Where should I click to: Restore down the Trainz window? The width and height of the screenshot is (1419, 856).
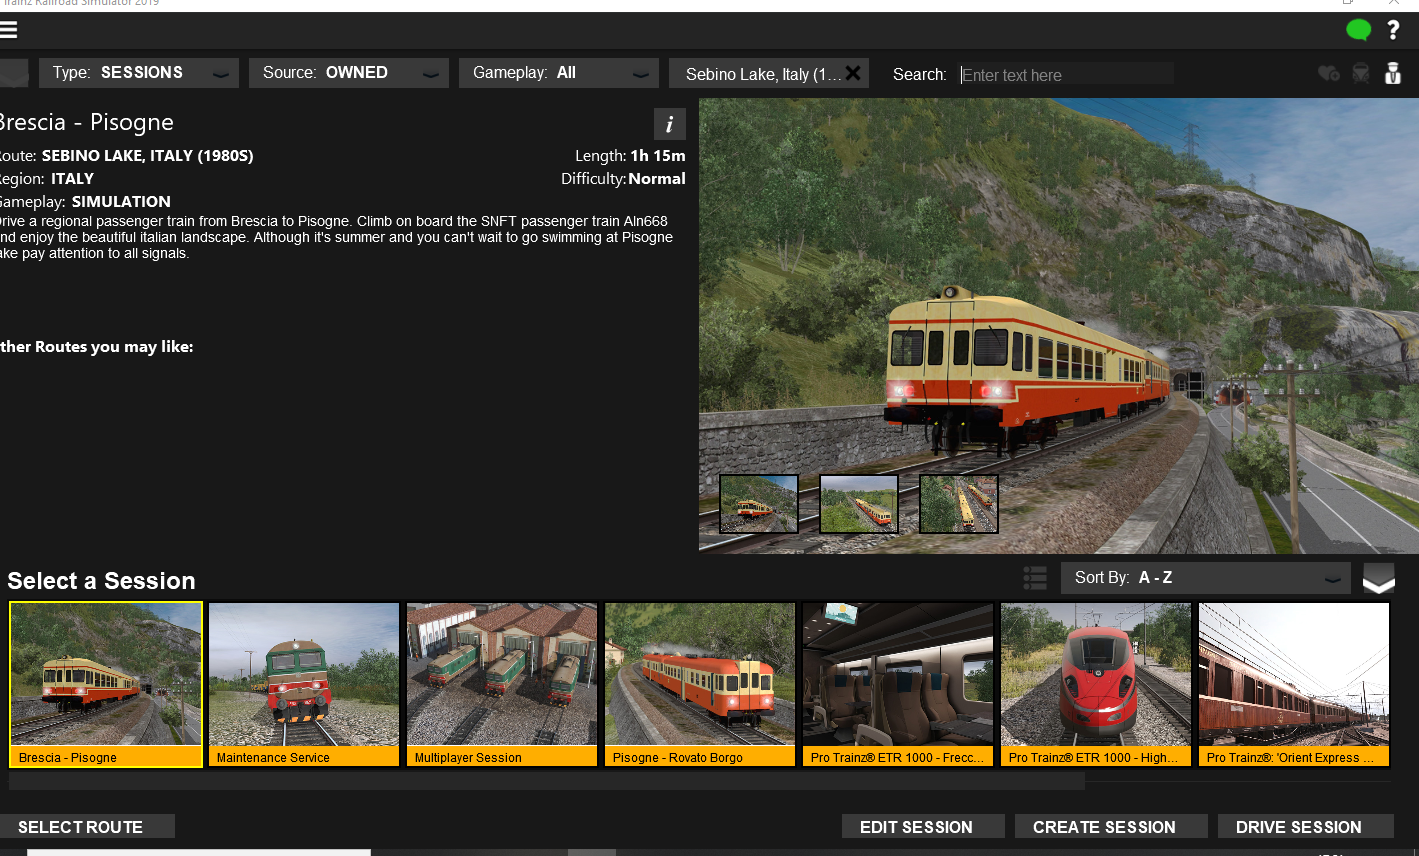click(x=1348, y=3)
